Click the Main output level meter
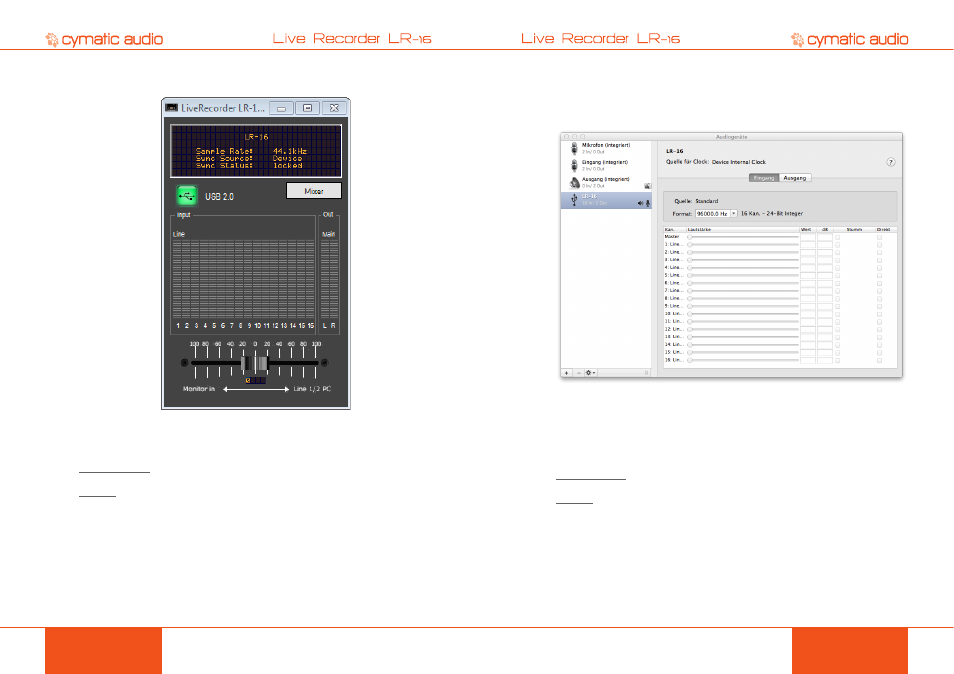Viewport: 954px width, 674px height. (x=329, y=279)
